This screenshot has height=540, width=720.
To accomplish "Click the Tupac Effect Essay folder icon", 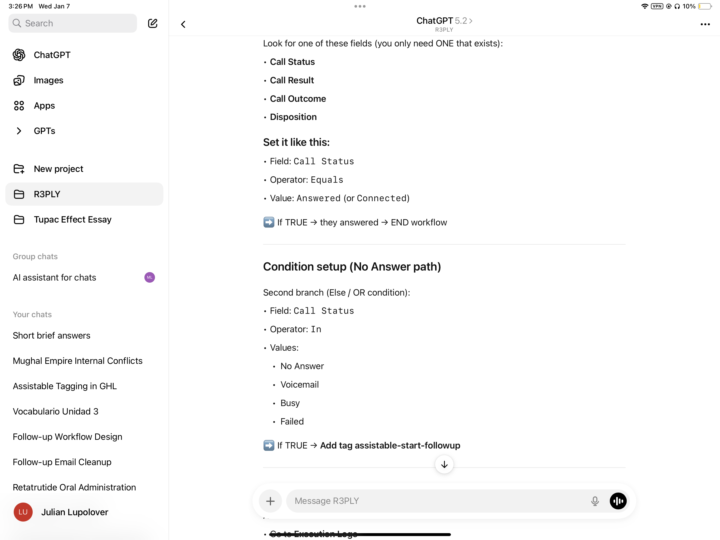I will click(19, 219).
